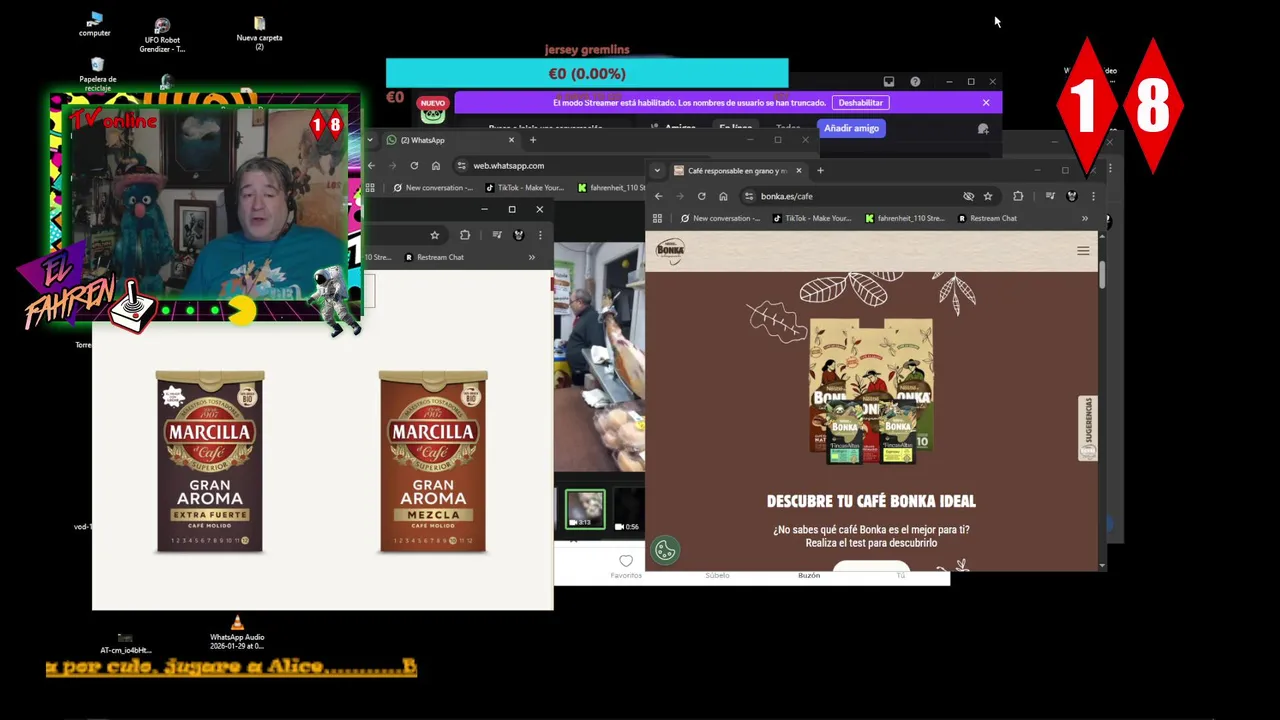Image resolution: width=1280 pixels, height=720 pixels.
Task: Select En línea tab in Discord friends
Action: point(735,128)
